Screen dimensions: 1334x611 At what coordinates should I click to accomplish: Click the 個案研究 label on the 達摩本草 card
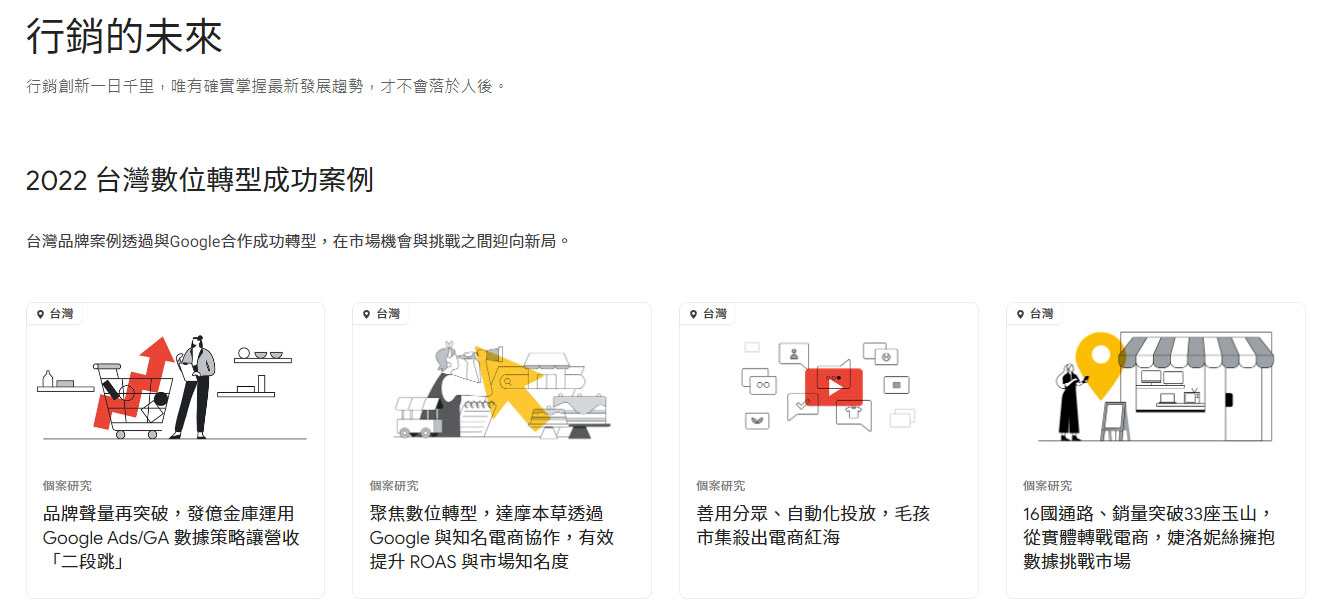(x=394, y=486)
